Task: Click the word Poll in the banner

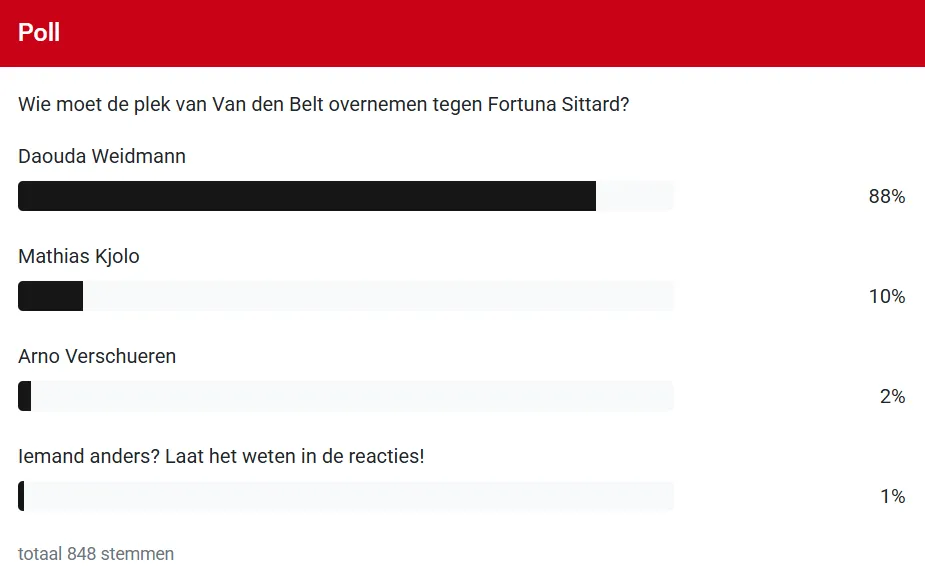Action: pyautogui.click(x=39, y=32)
